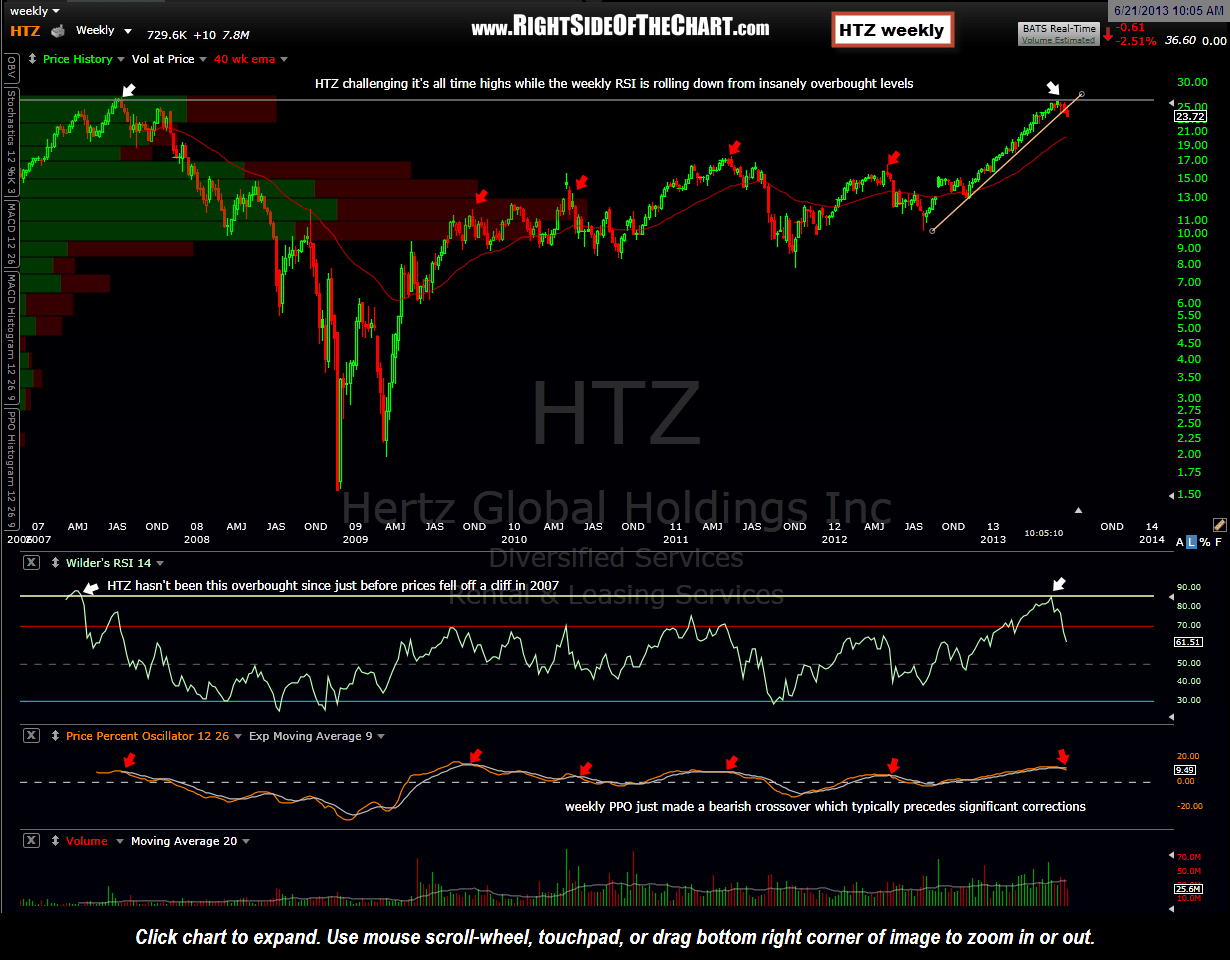Viewport: 1230px width, 960px height.
Task: Click the red Volume label
Action: (86, 842)
